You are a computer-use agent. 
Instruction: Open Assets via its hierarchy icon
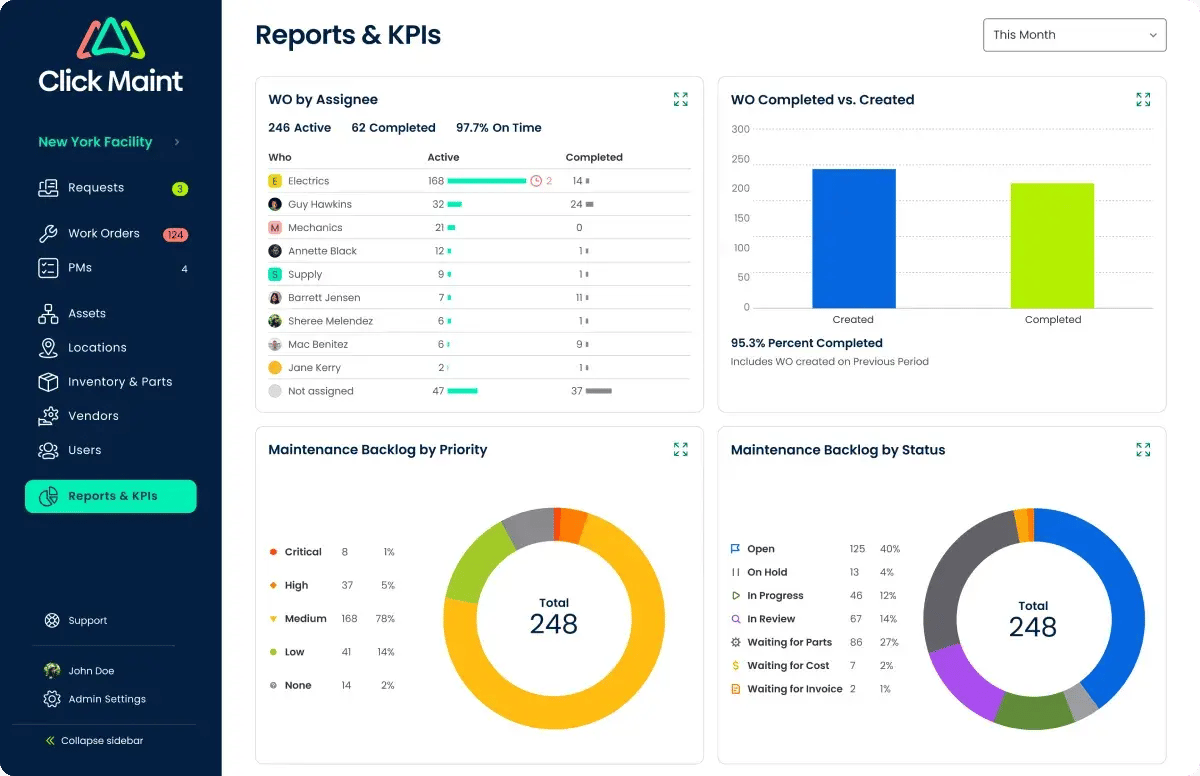tap(48, 314)
